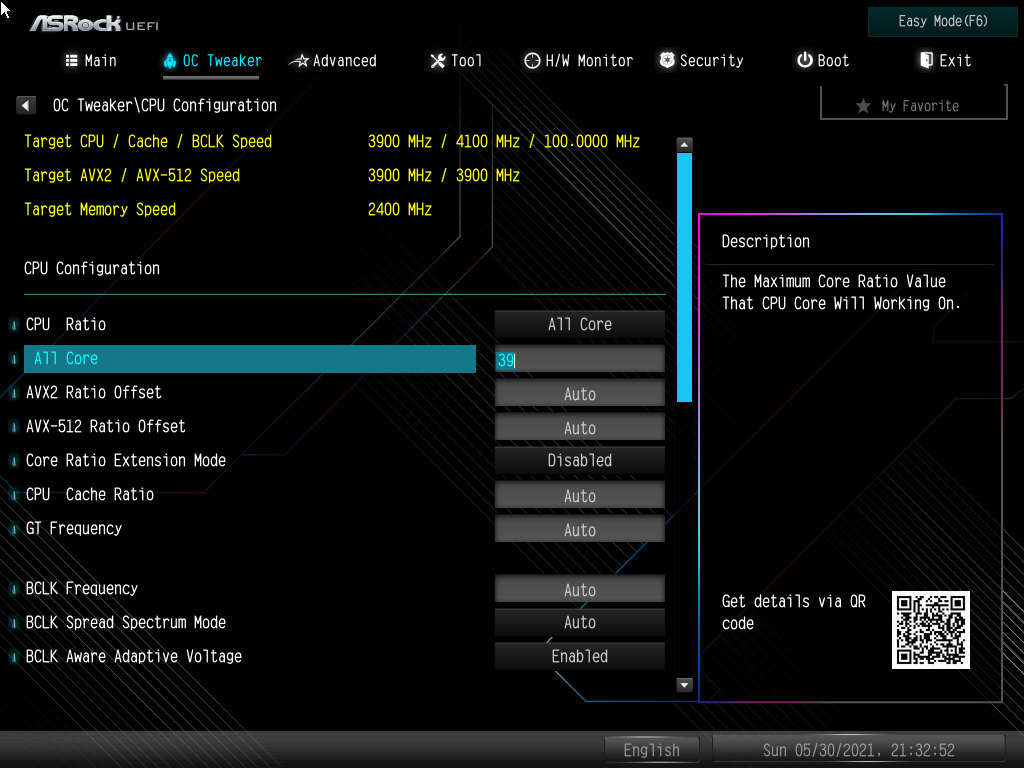Screen dimensions: 1024x768
Task: Click the 2400 MHz memory speed value
Action: point(400,210)
